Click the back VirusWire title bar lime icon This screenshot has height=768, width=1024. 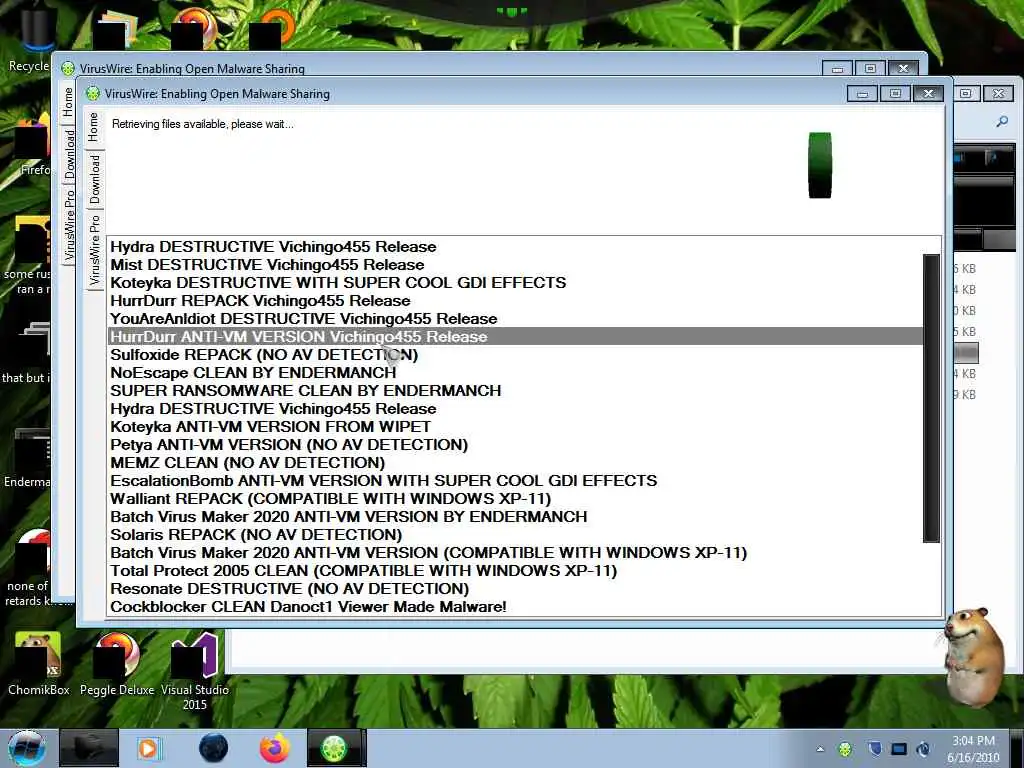tap(68, 69)
